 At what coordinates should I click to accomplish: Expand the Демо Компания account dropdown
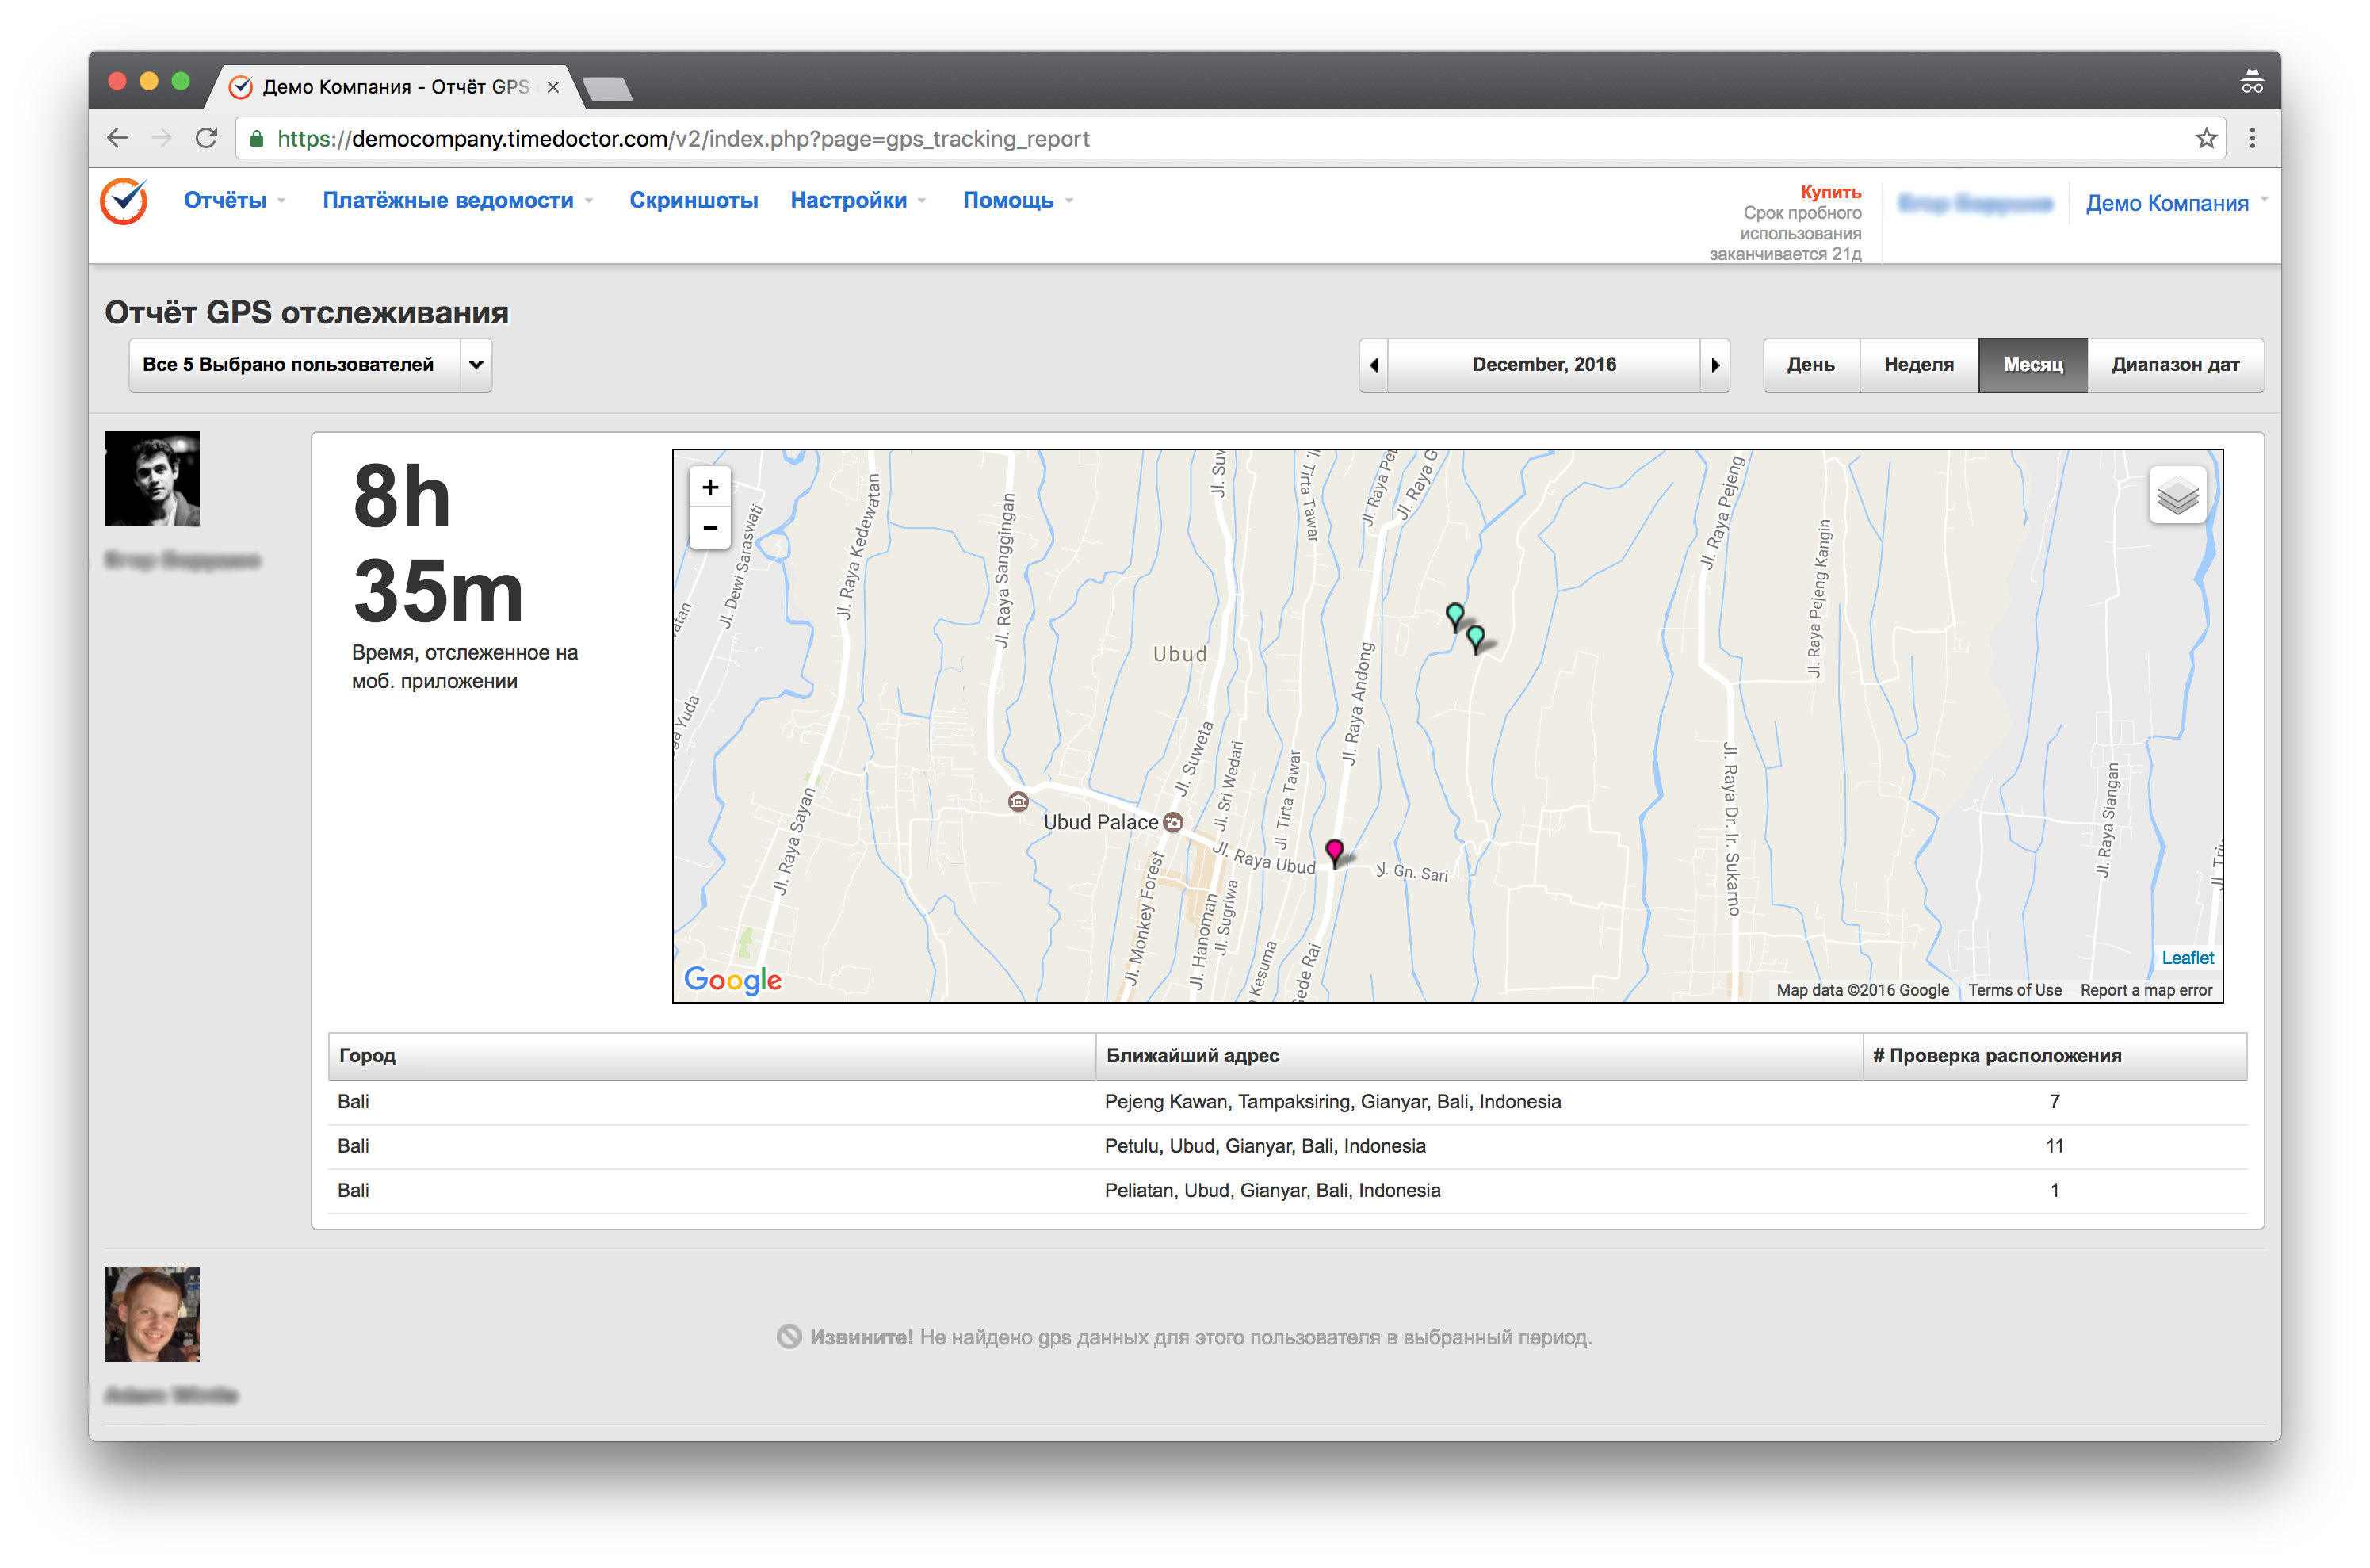(2176, 203)
